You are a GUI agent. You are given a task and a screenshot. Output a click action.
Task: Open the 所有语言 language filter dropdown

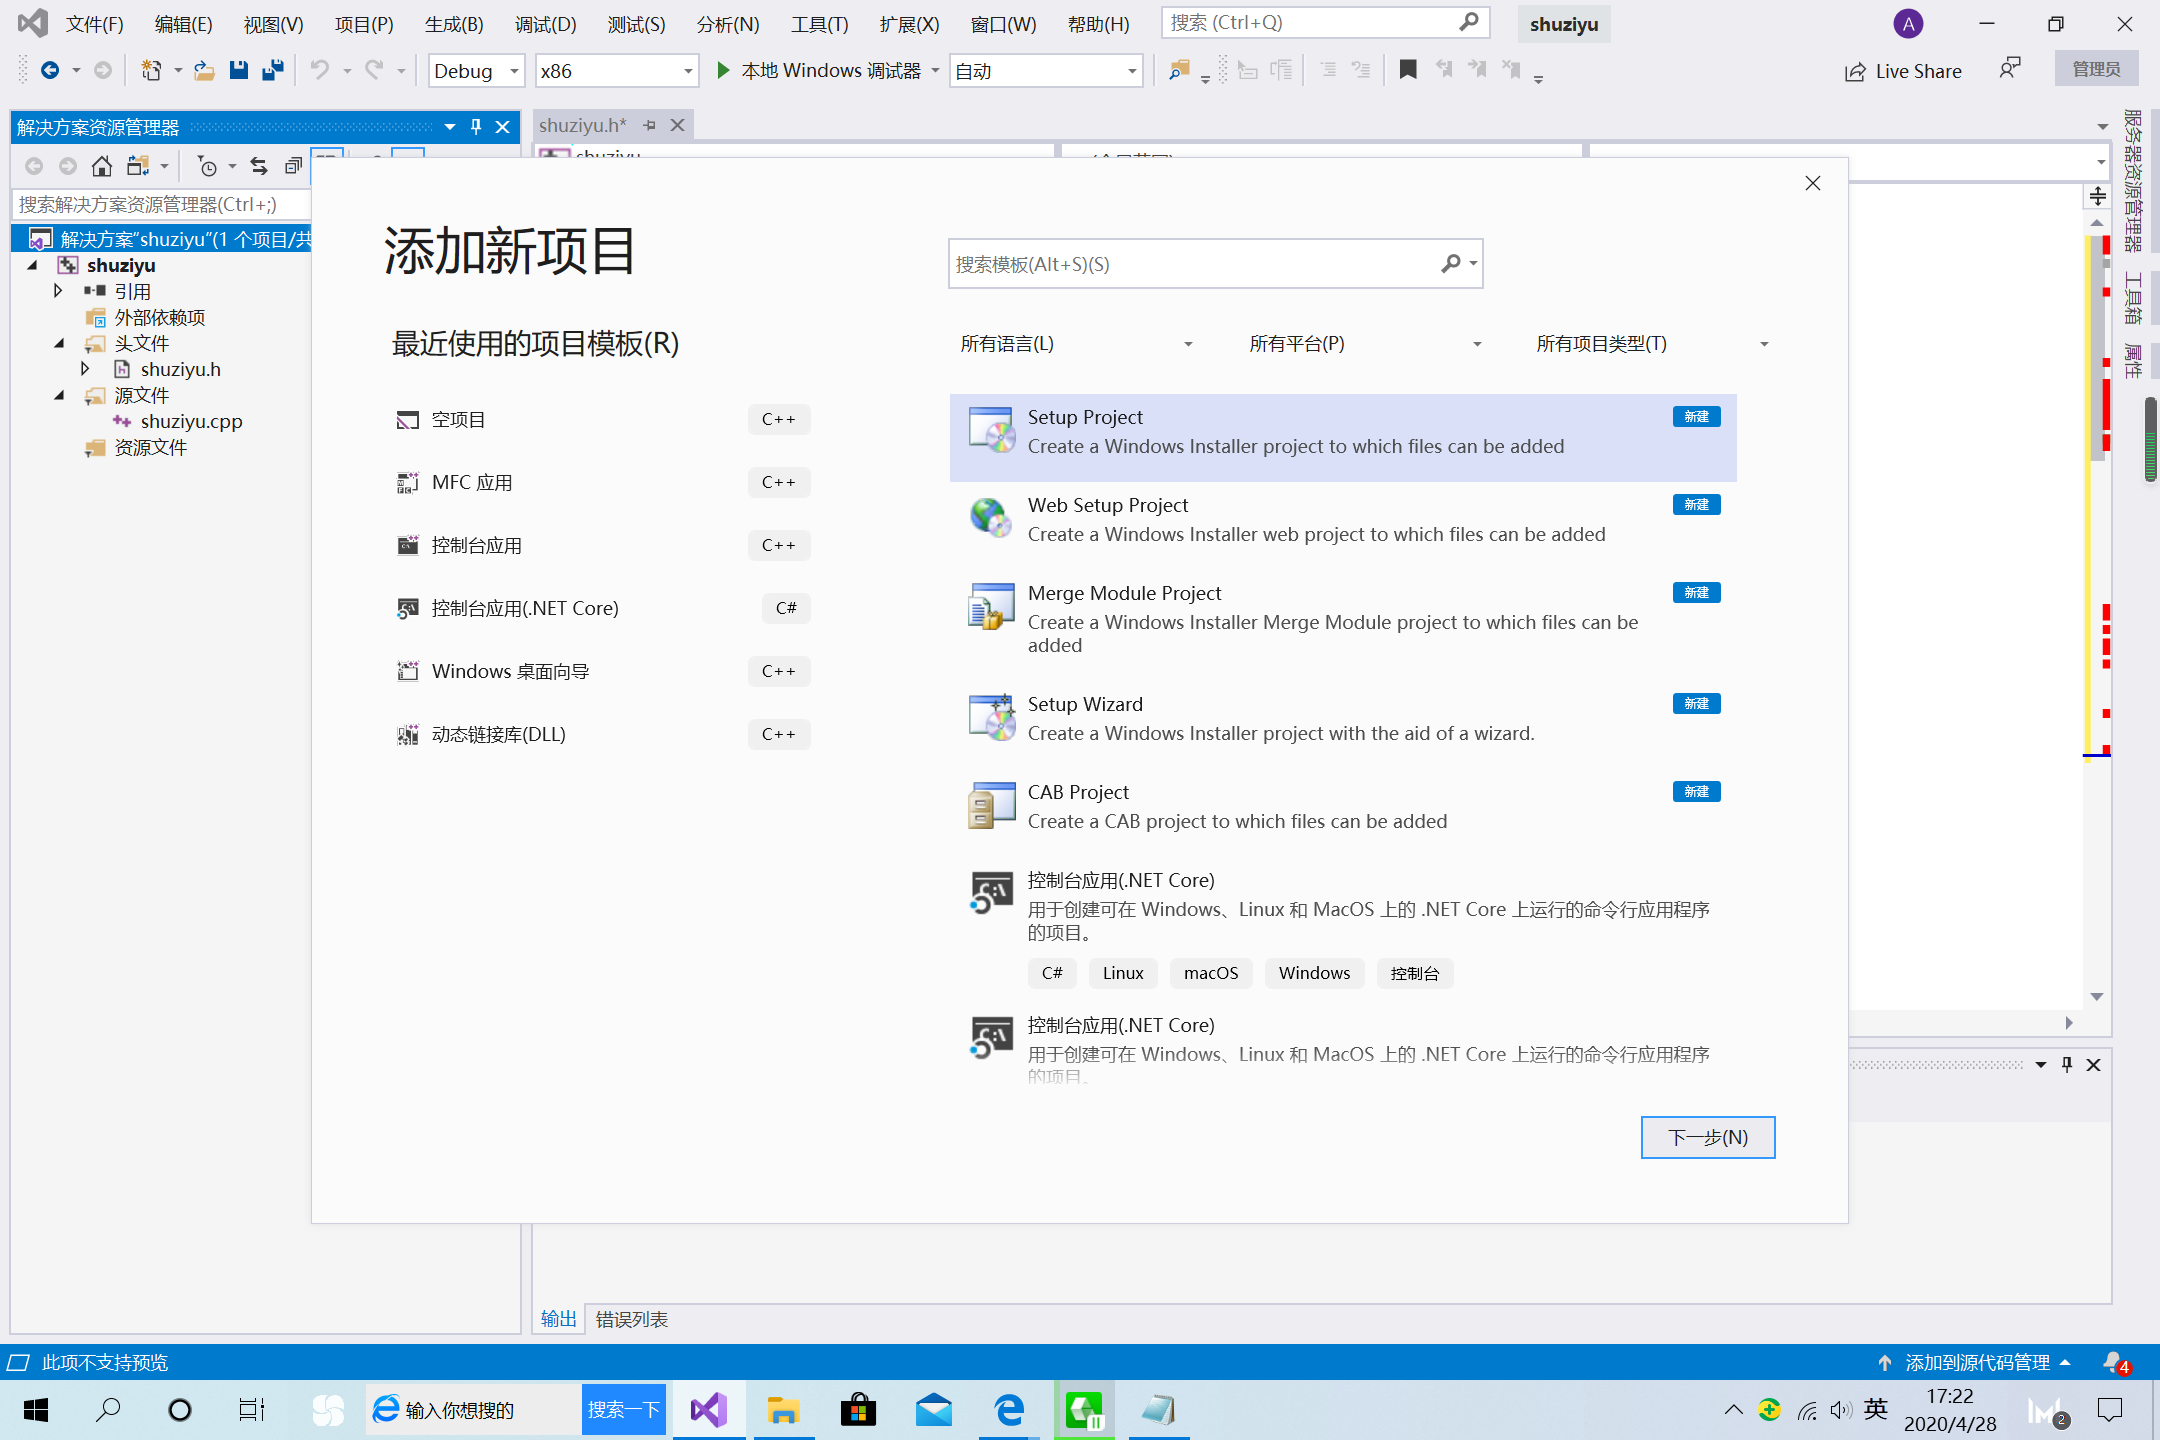(1076, 344)
